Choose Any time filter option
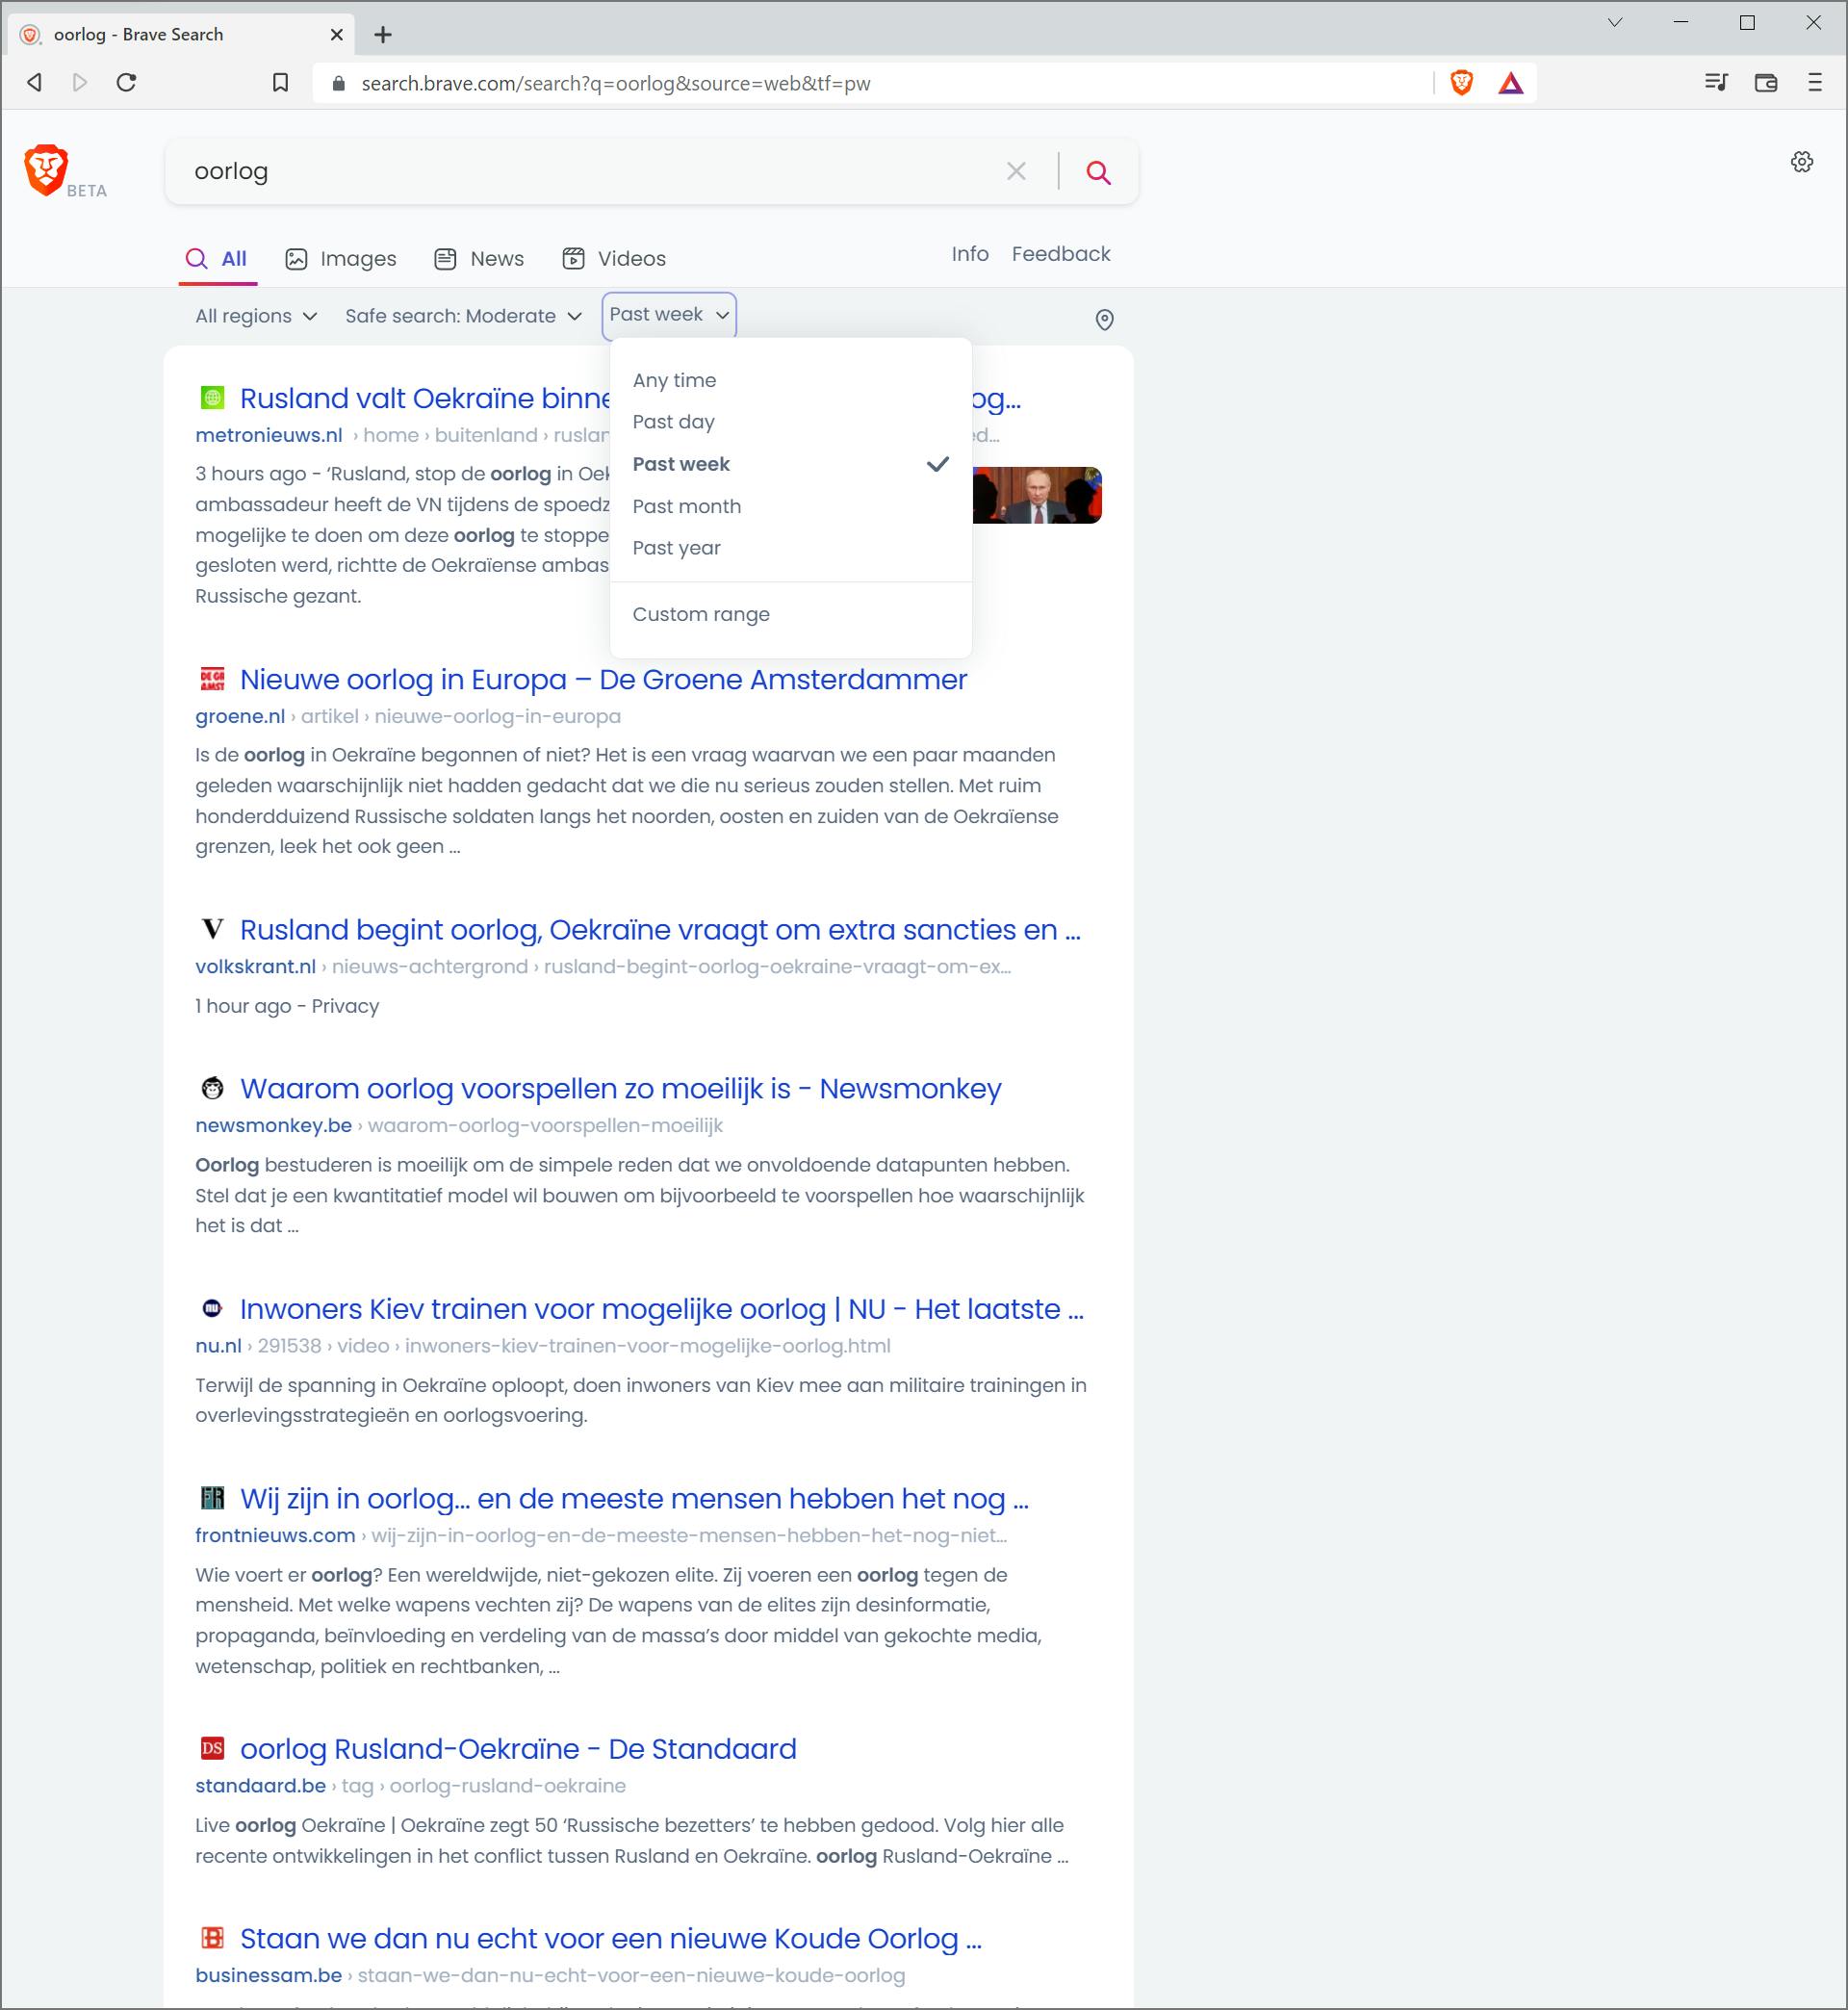Viewport: 1848px width, 2010px height. click(674, 380)
